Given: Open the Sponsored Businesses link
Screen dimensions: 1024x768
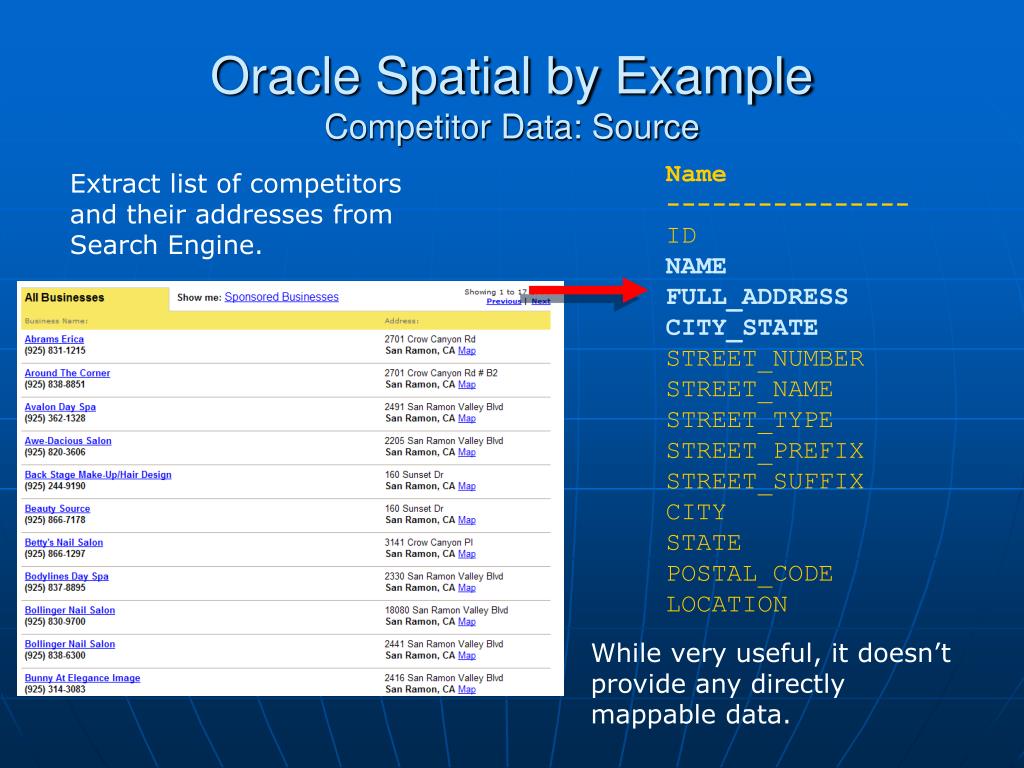Looking at the screenshot, I should point(281,297).
